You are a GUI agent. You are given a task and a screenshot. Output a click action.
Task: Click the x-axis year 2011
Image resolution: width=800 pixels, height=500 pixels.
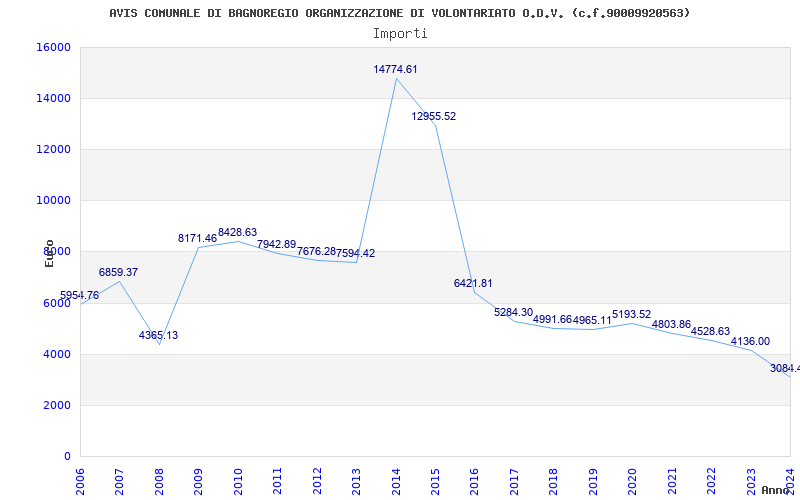point(278,481)
